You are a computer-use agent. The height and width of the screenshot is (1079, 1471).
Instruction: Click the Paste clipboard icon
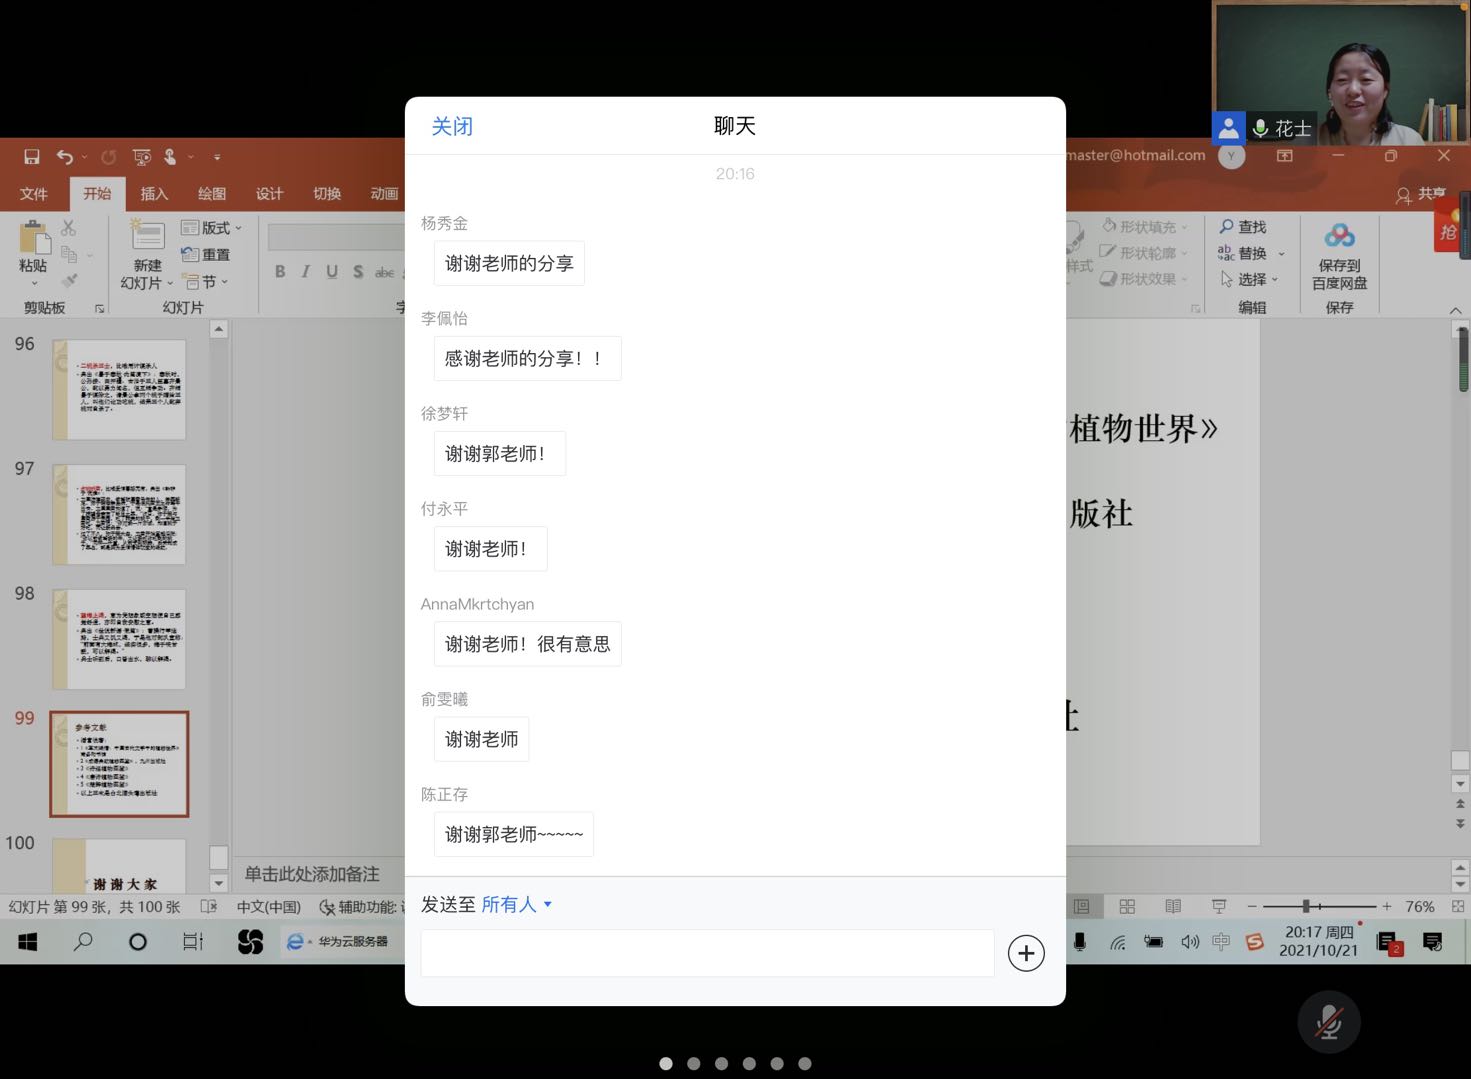click(33, 240)
